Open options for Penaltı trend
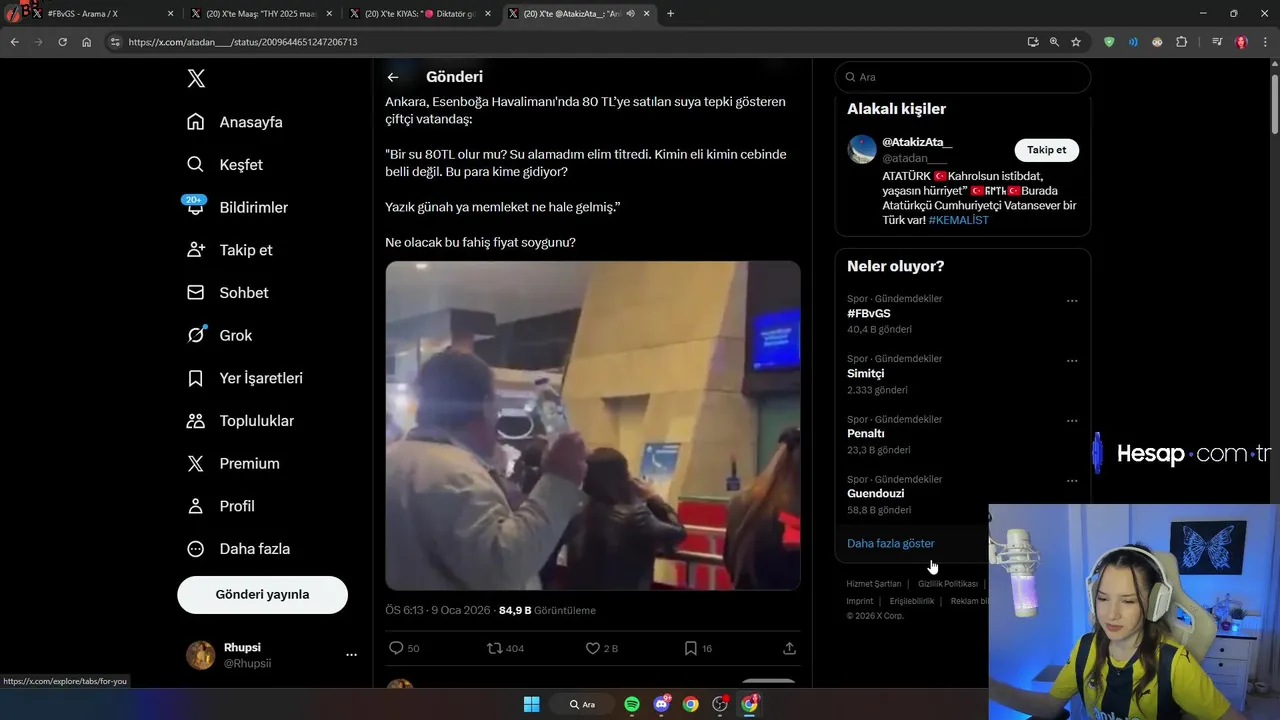 [x=1072, y=421]
